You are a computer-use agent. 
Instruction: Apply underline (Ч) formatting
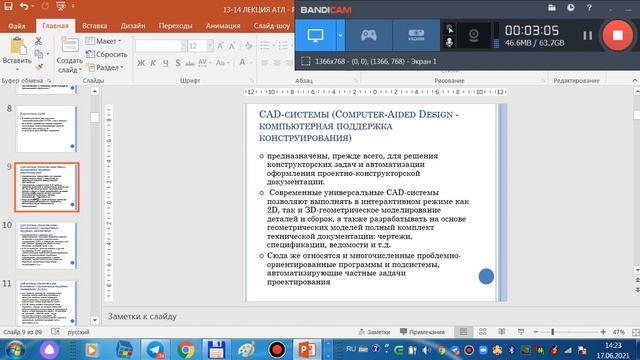165,63
